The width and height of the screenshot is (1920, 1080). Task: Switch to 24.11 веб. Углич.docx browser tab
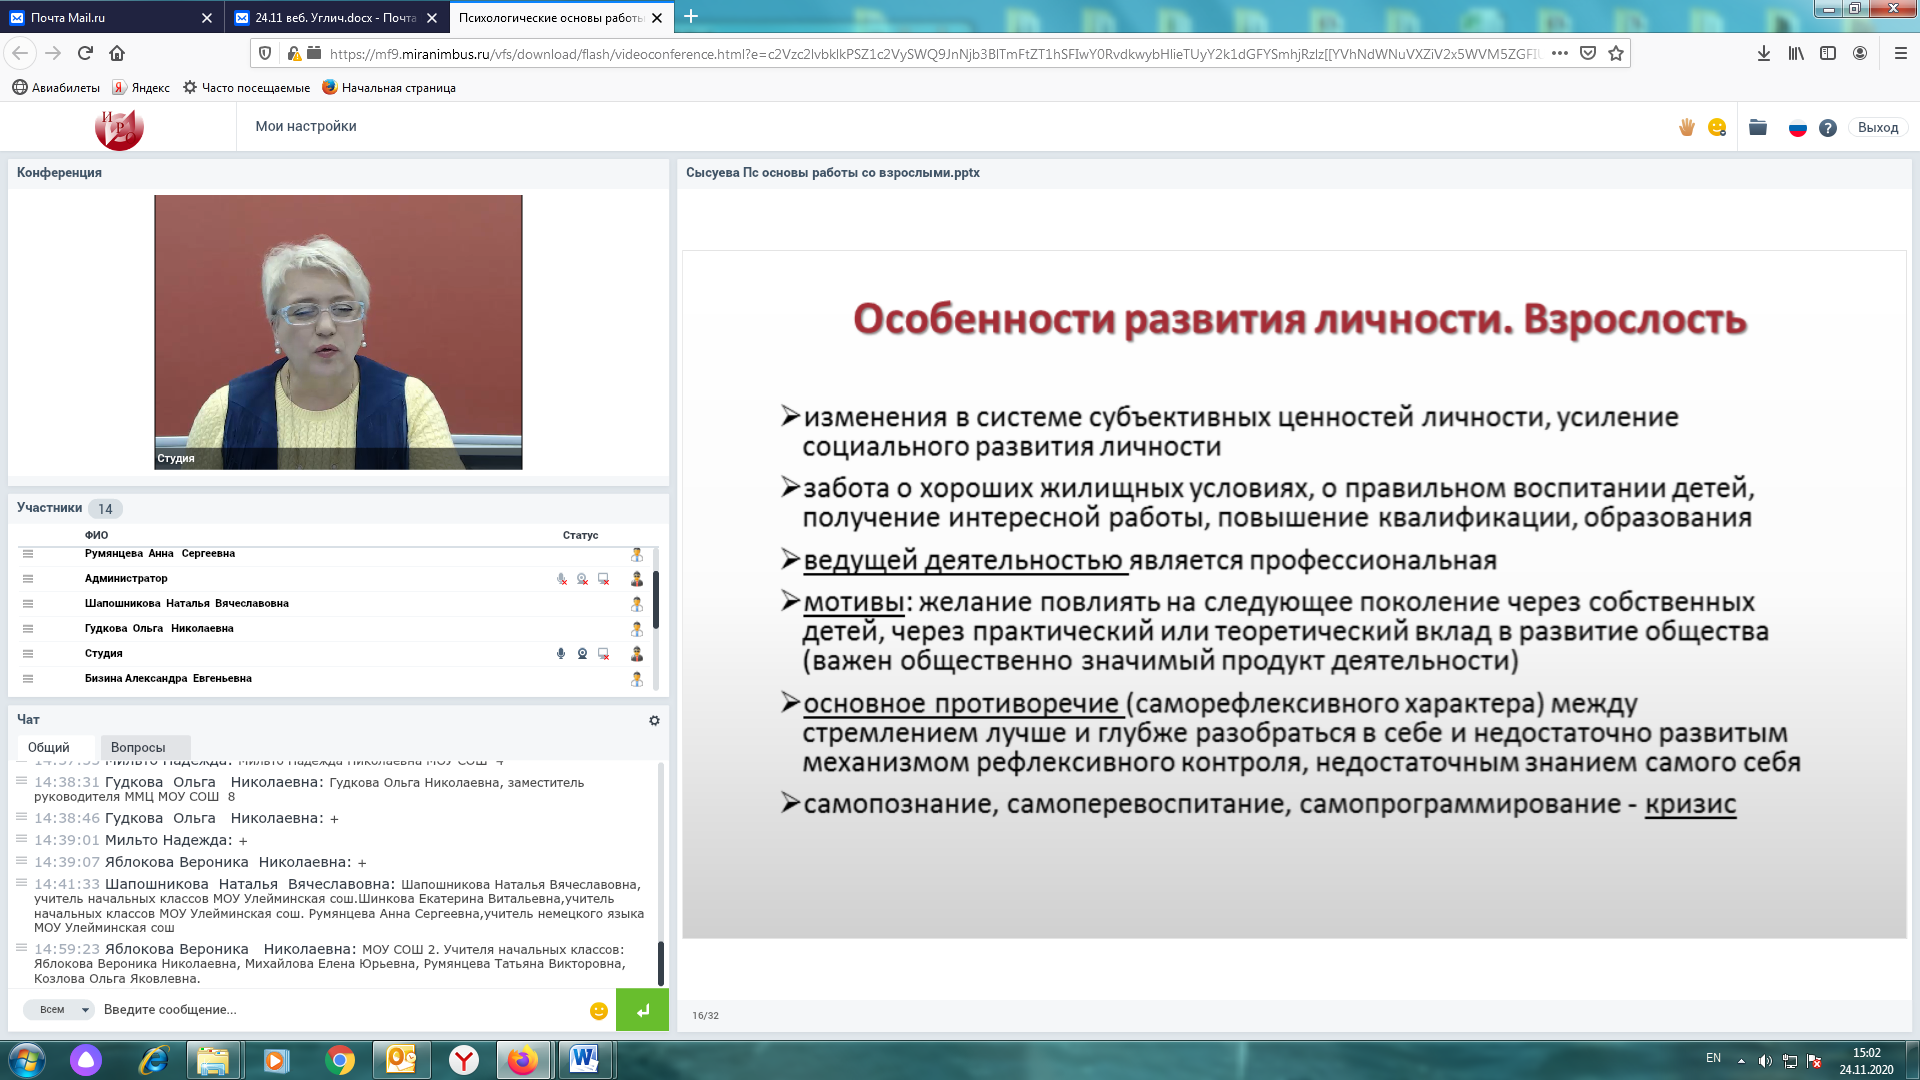click(x=337, y=17)
